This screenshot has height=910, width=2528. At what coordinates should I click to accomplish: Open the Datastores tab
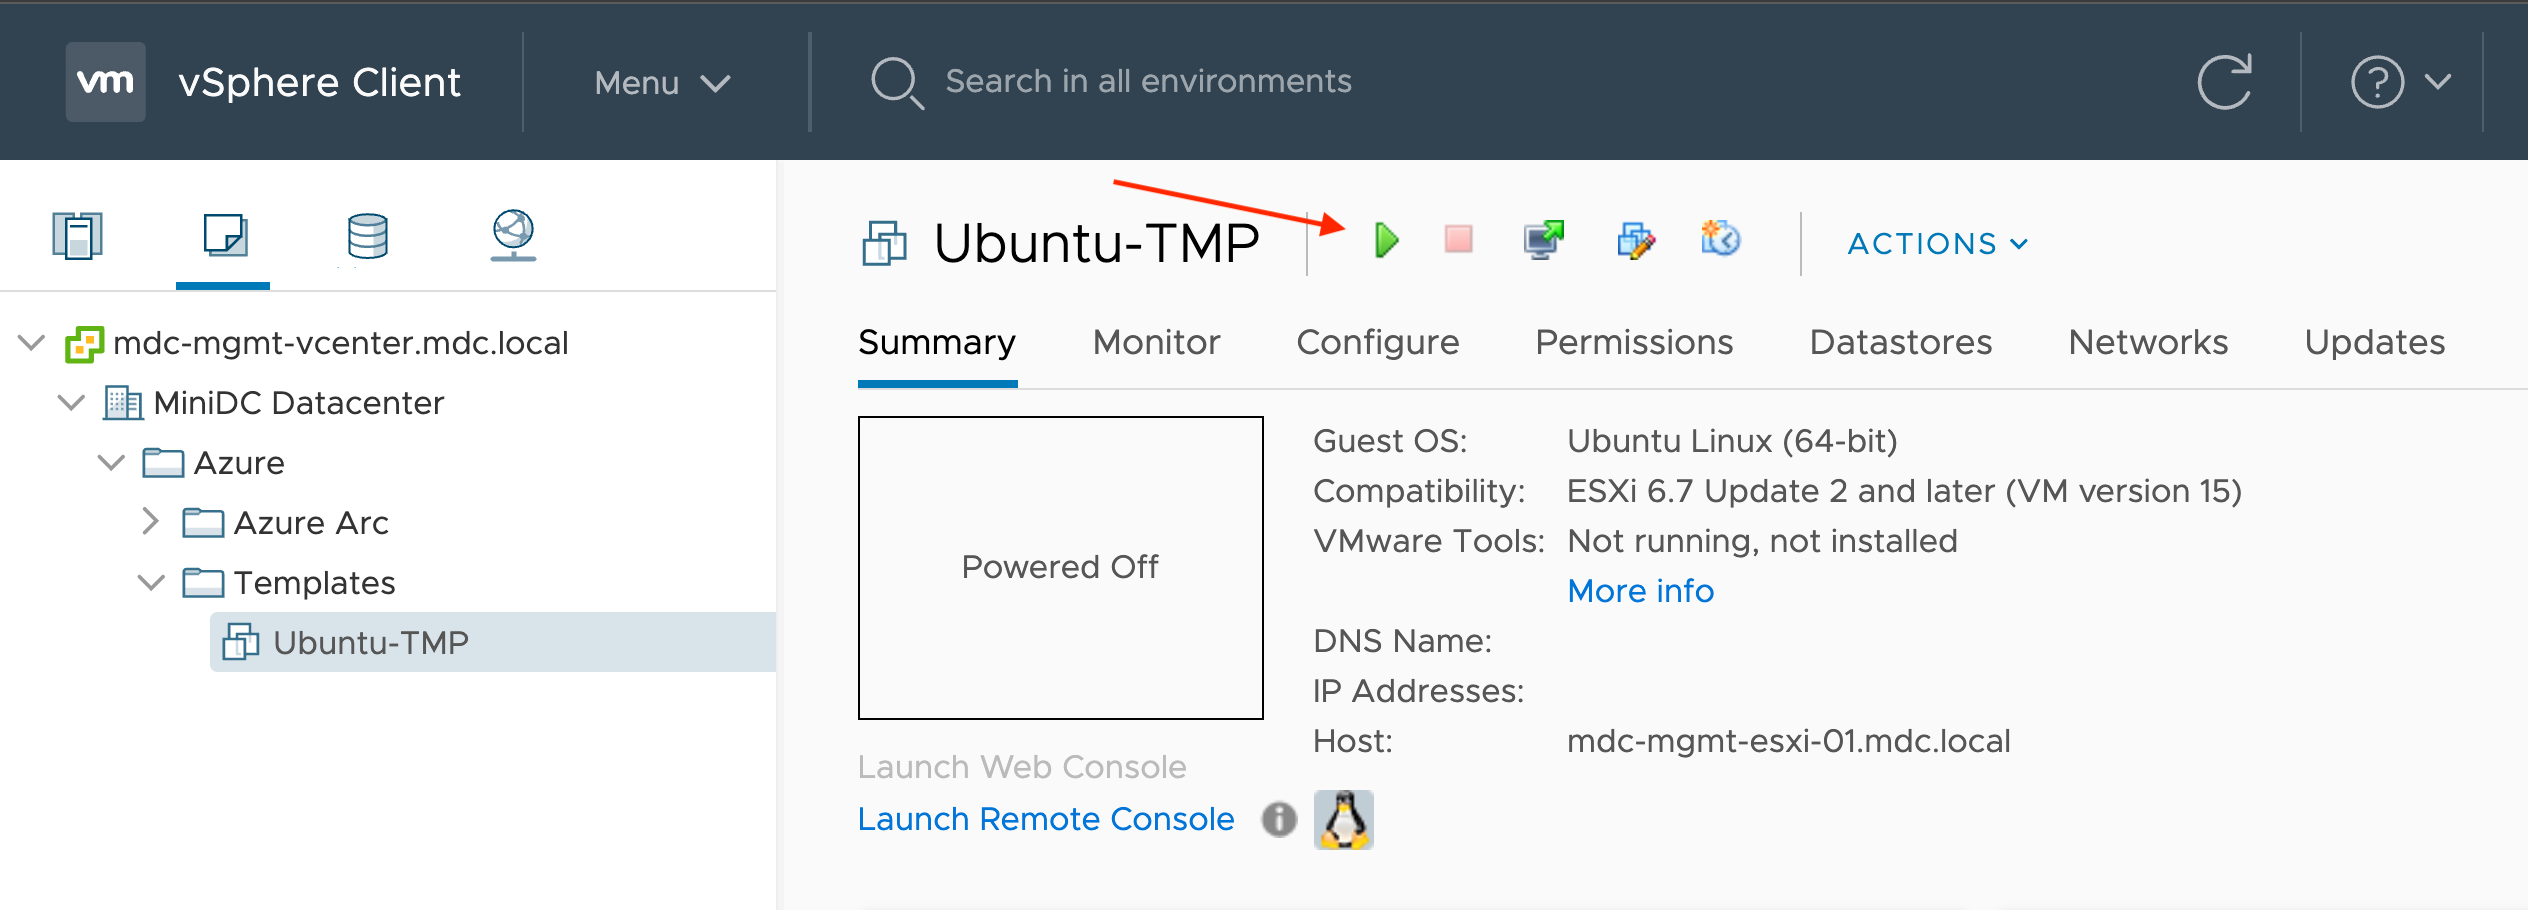pos(1901,343)
